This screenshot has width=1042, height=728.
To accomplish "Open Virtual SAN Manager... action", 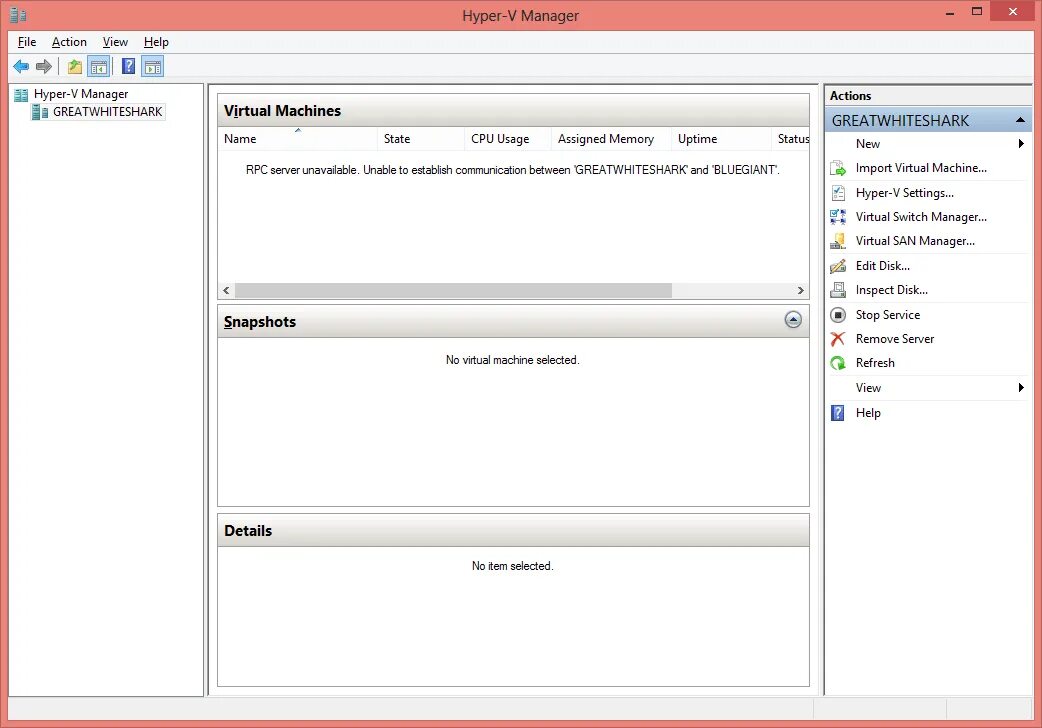I will [x=915, y=241].
